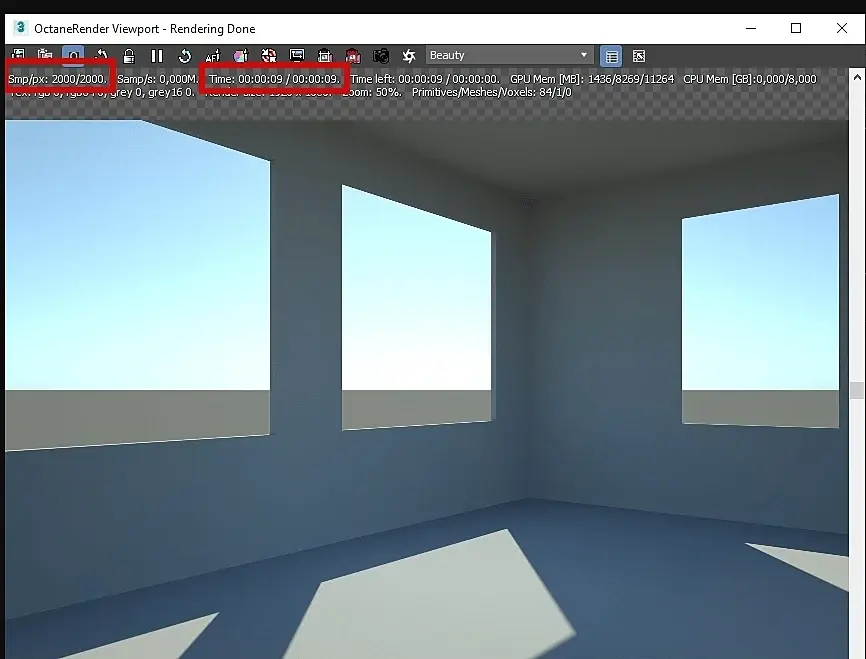Toggle the highlighted O render button
866x659 pixels.
click(x=73, y=55)
